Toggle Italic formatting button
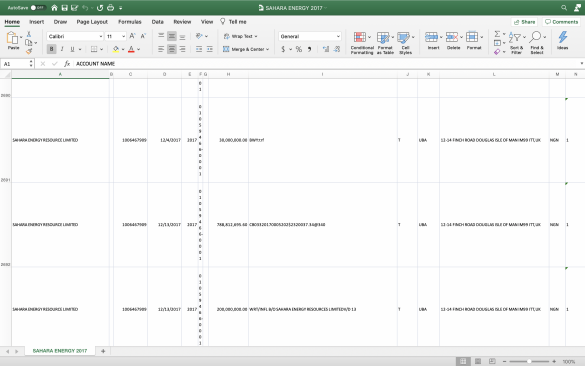Viewport: 585px width, 366px height. 62,49
